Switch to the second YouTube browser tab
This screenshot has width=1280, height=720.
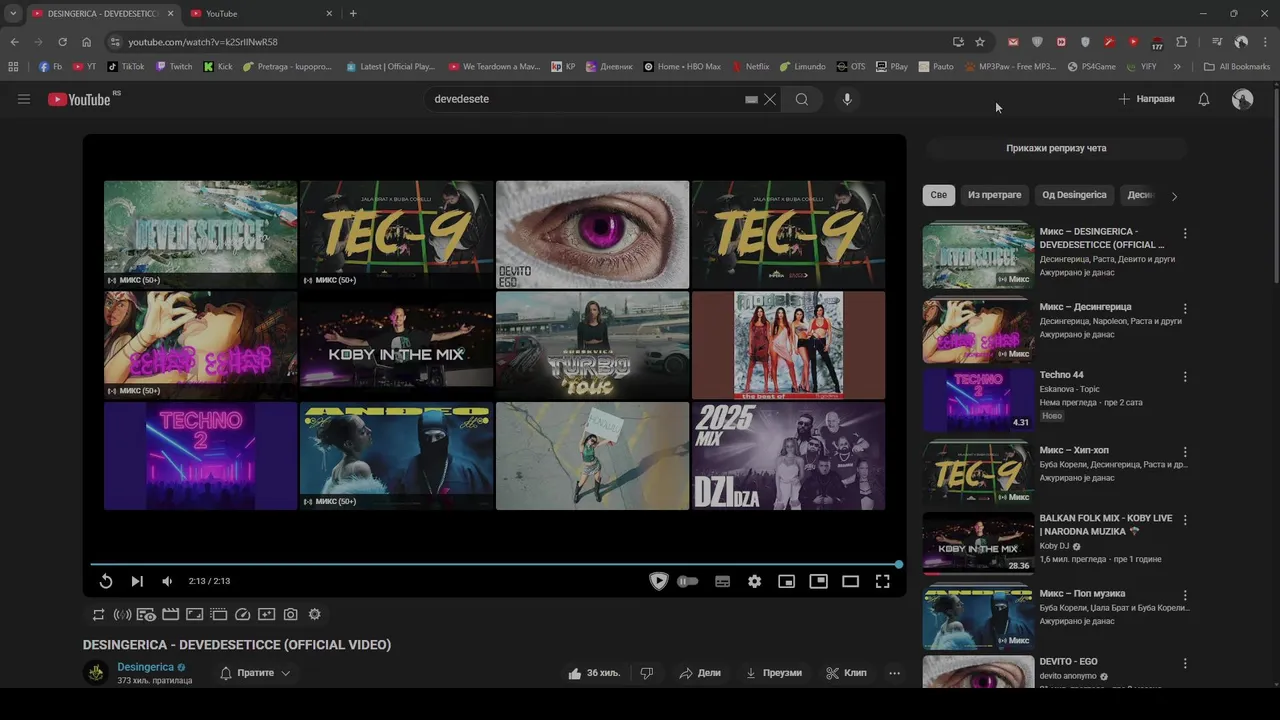click(258, 14)
